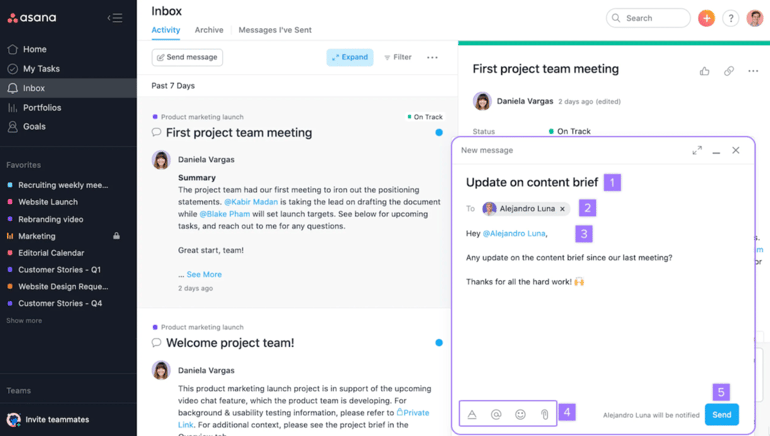The width and height of the screenshot is (770, 436).
Task: Open First project team meeting notification
Action: (x=239, y=133)
